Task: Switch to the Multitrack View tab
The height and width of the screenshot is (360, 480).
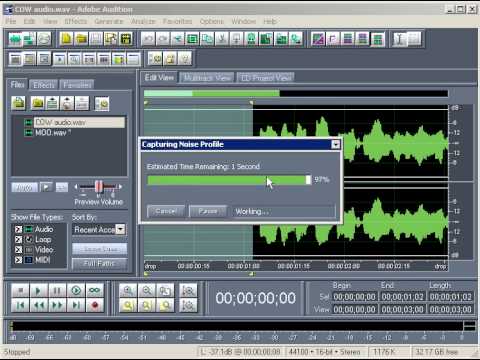Action: (x=207, y=78)
